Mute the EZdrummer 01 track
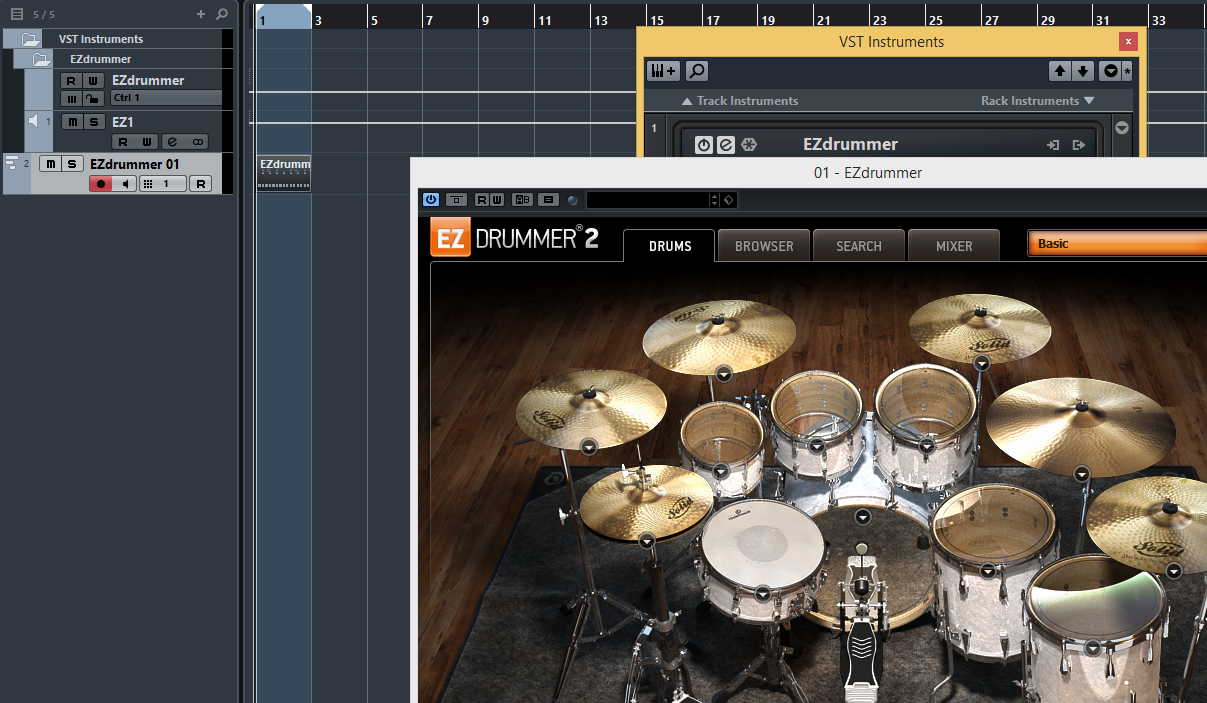1207x703 pixels. [x=50, y=164]
